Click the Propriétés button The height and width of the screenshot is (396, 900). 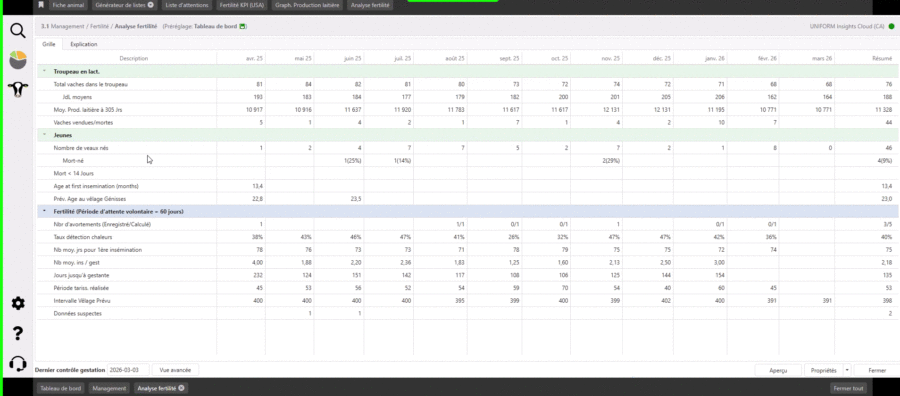823,371
